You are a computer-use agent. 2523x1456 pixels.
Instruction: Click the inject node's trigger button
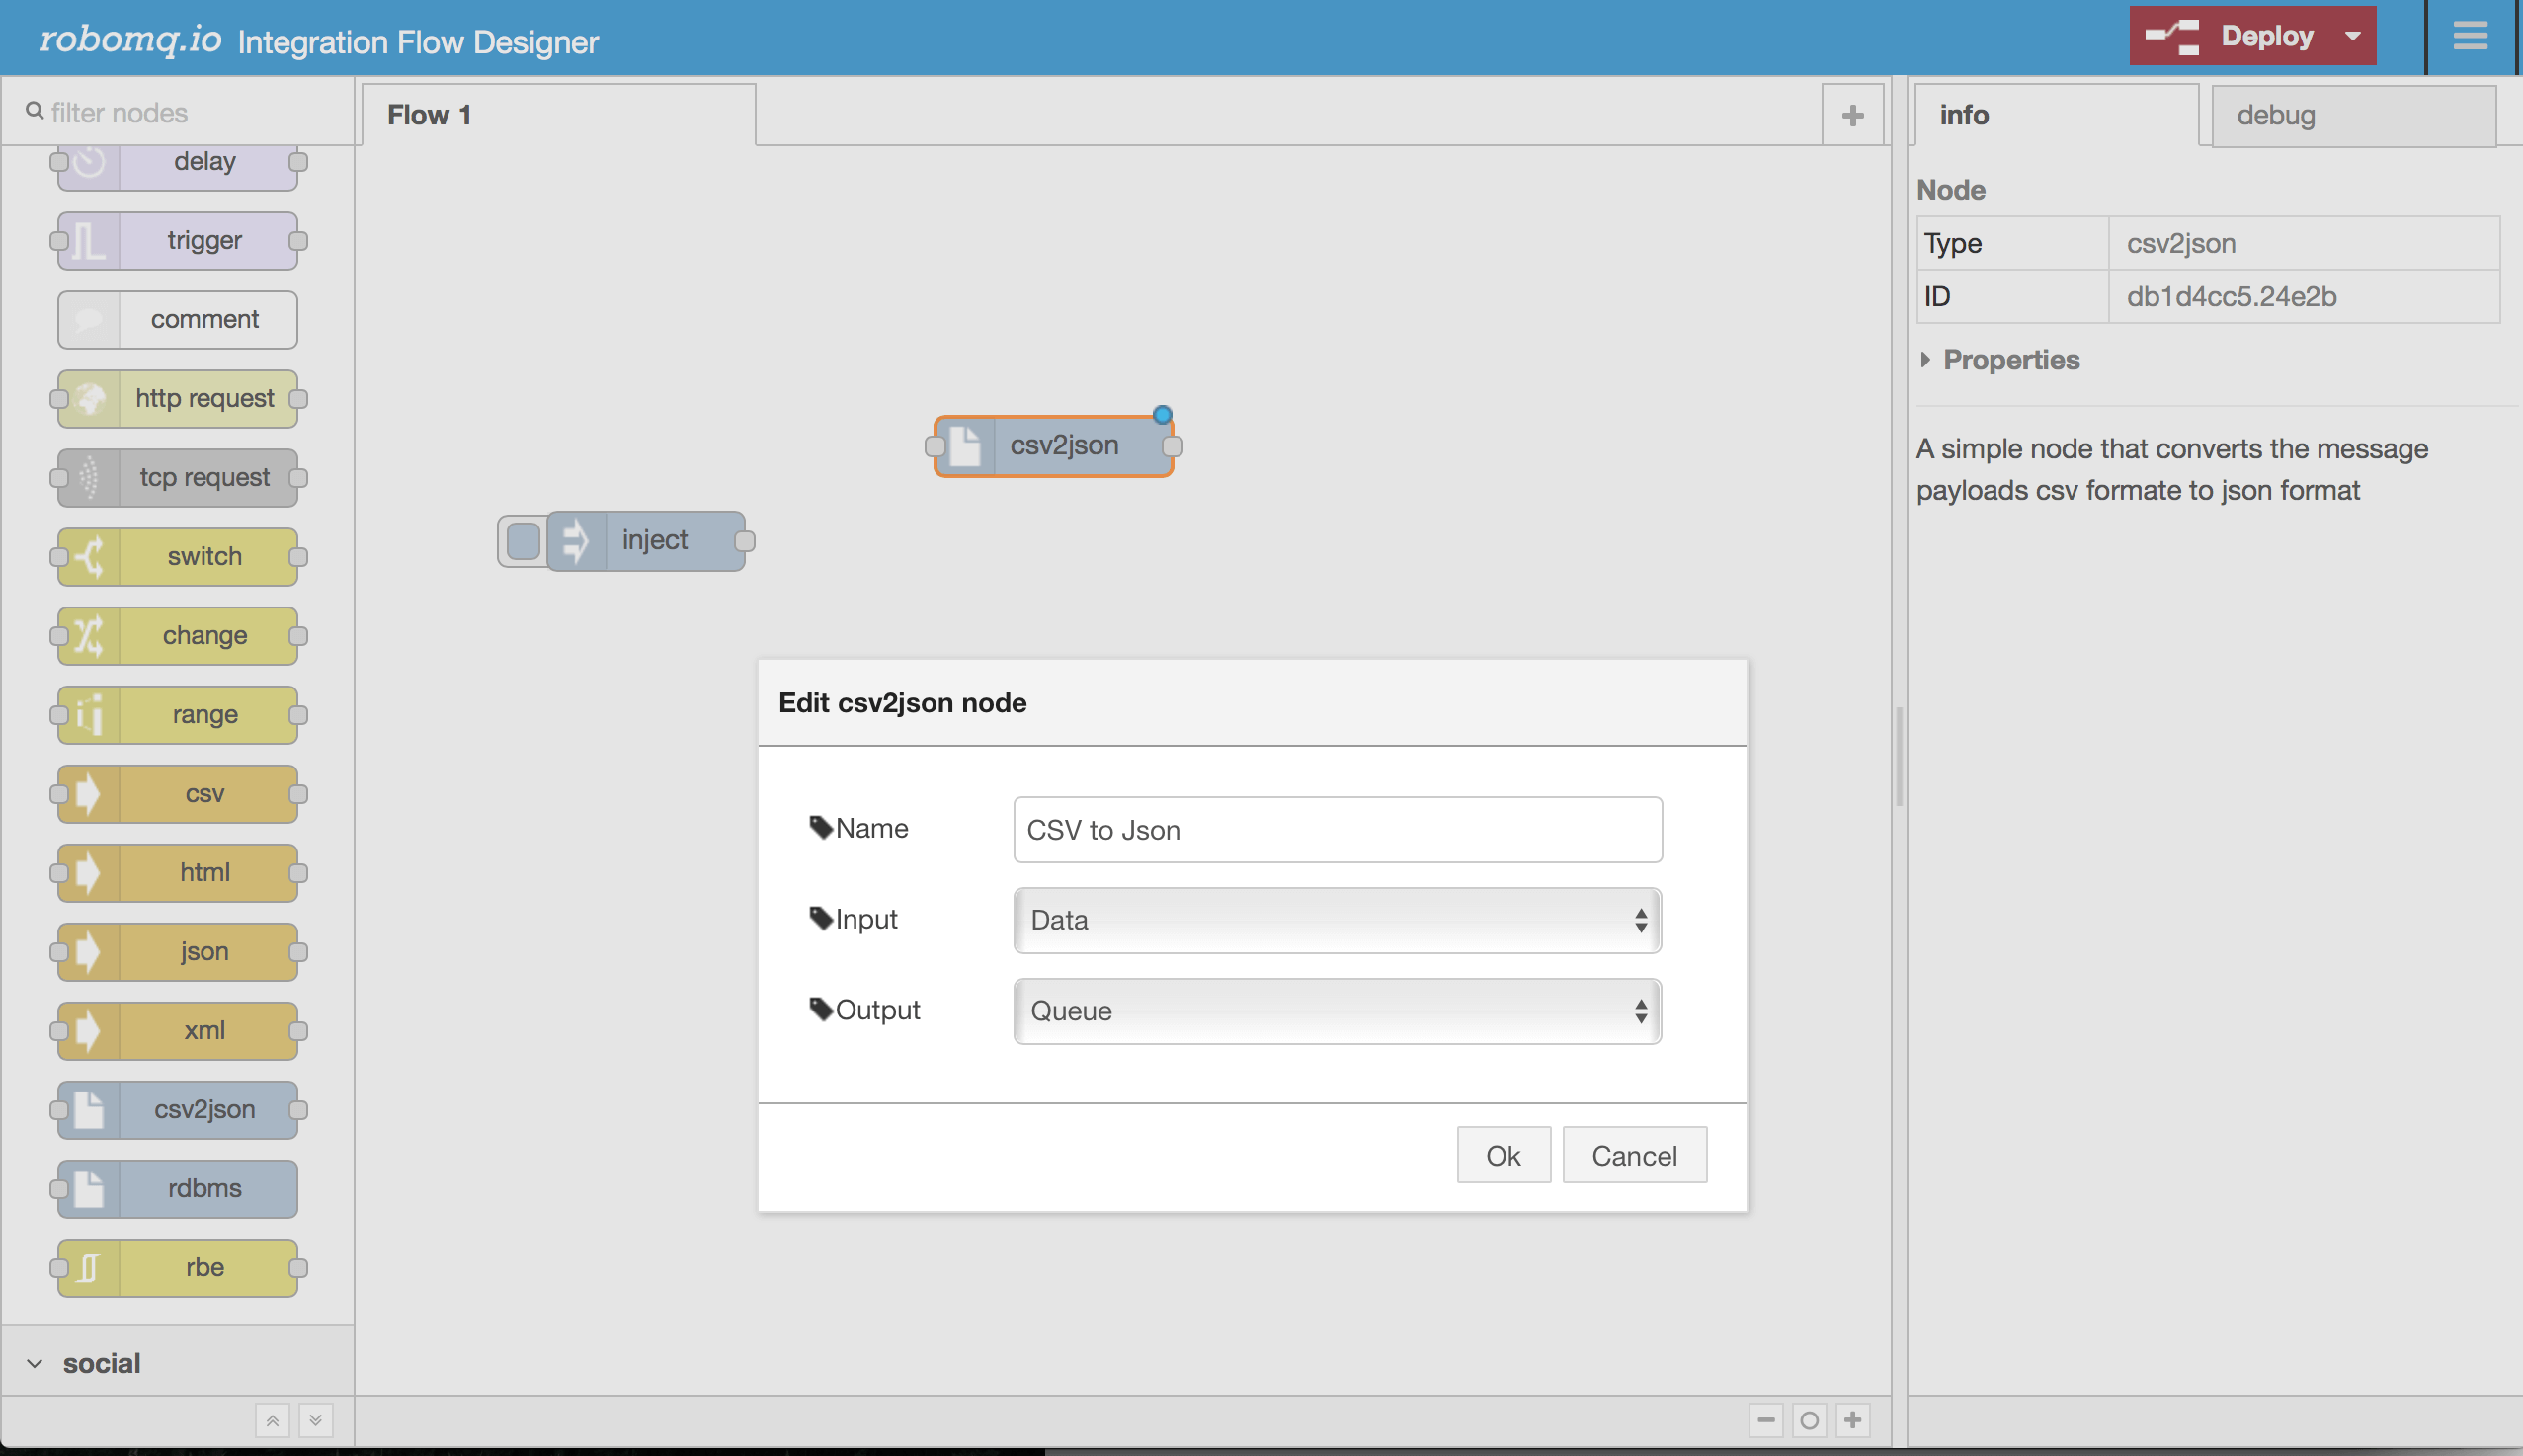point(523,541)
